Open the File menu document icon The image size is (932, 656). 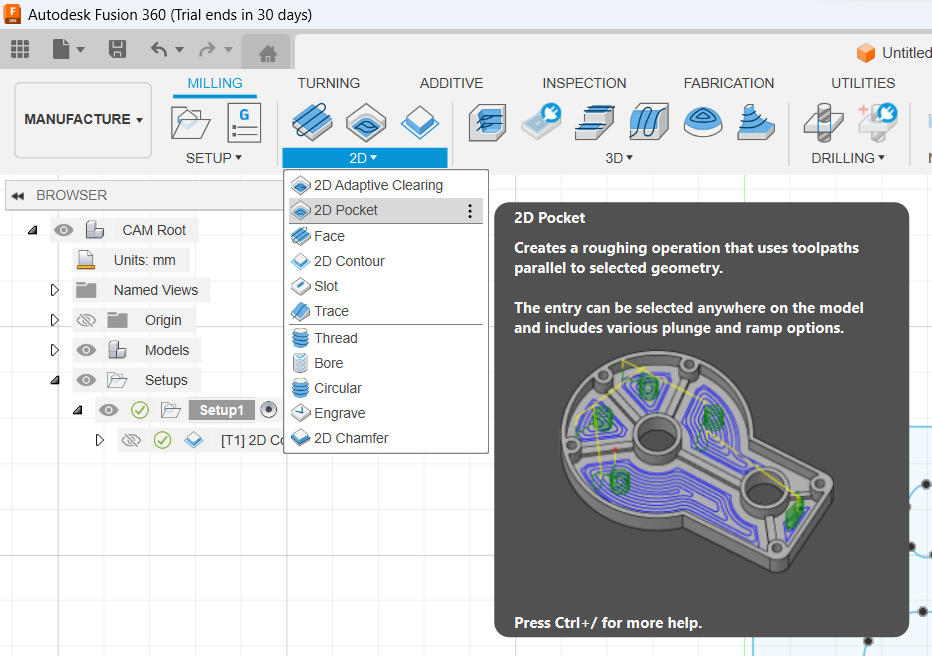coord(61,49)
